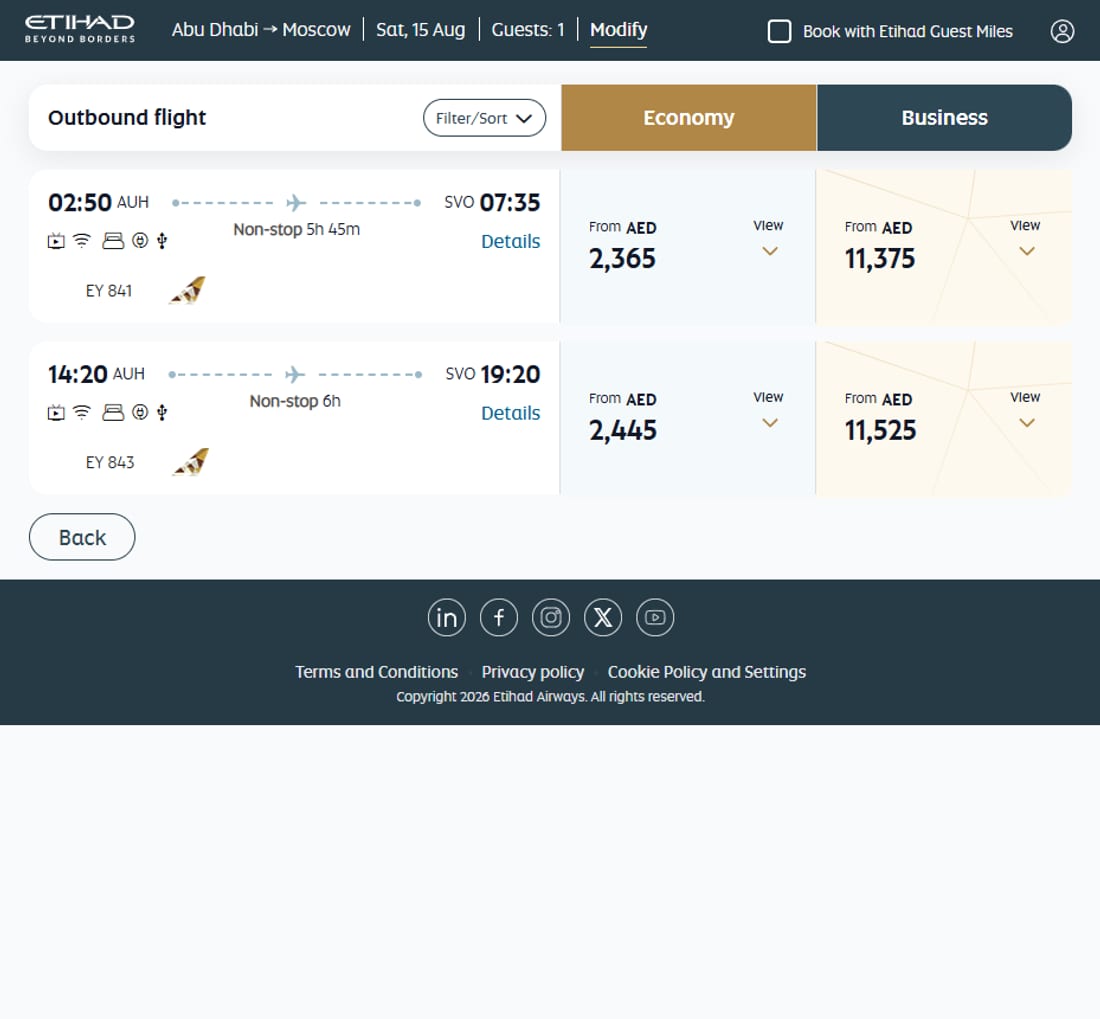This screenshot has width=1100, height=1019.
Task: Click entertainment TV icon for EY 841
Action: click(56, 241)
